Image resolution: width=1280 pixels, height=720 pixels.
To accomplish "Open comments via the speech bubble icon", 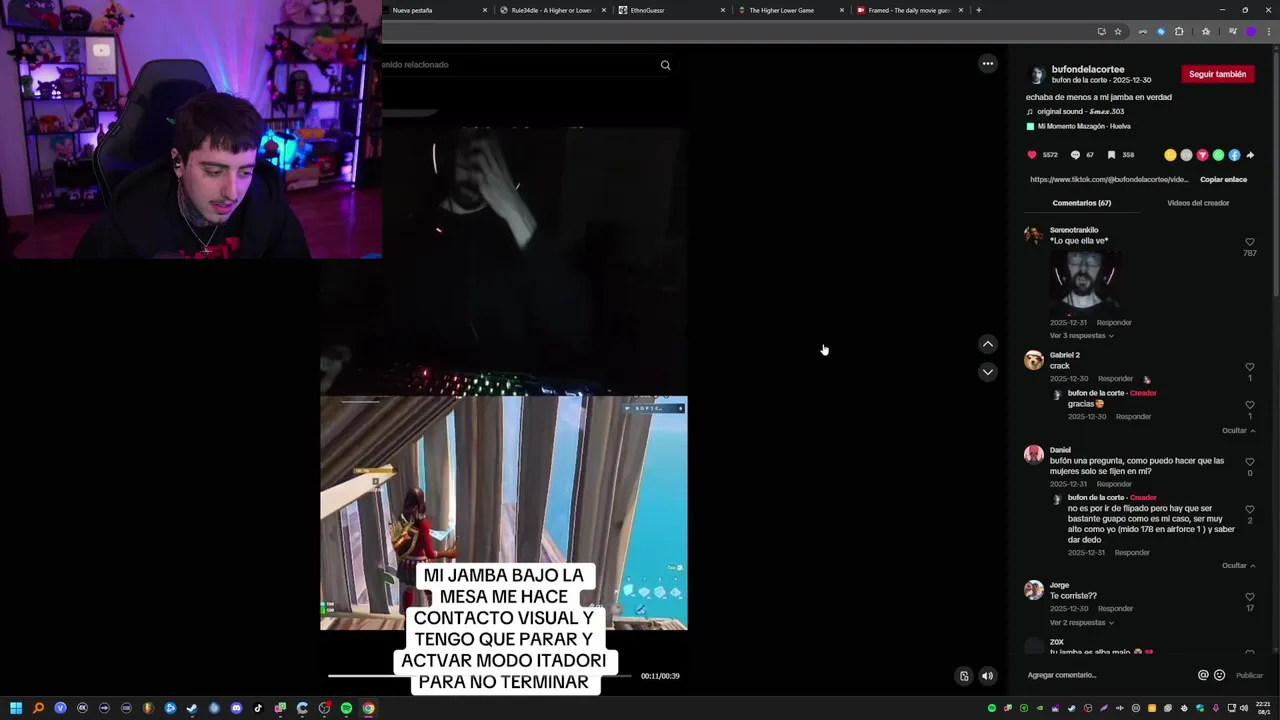I will click(1075, 155).
